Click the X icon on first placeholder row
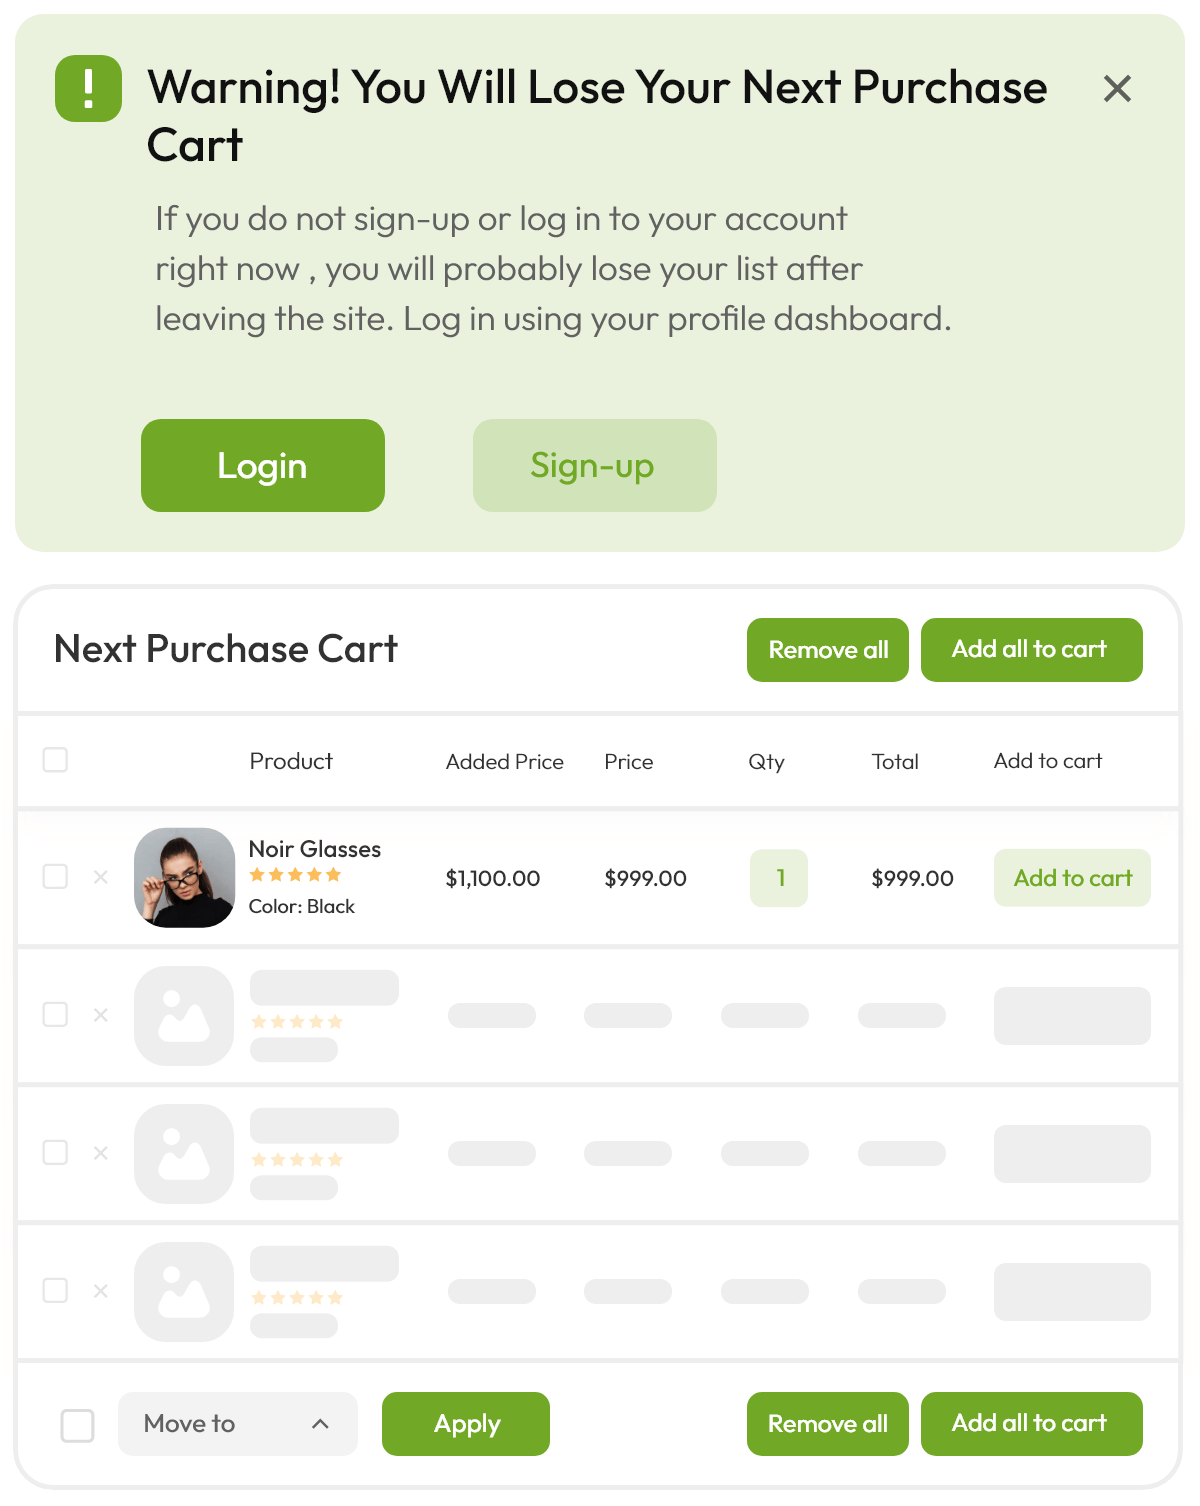Viewport: 1200px width, 1506px height. point(101,1015)
